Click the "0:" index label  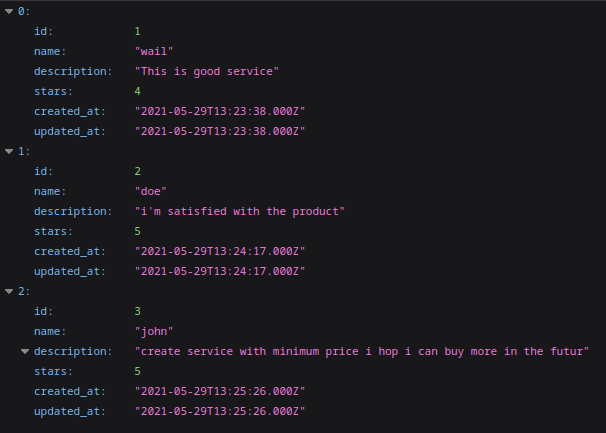coord(24,11)
